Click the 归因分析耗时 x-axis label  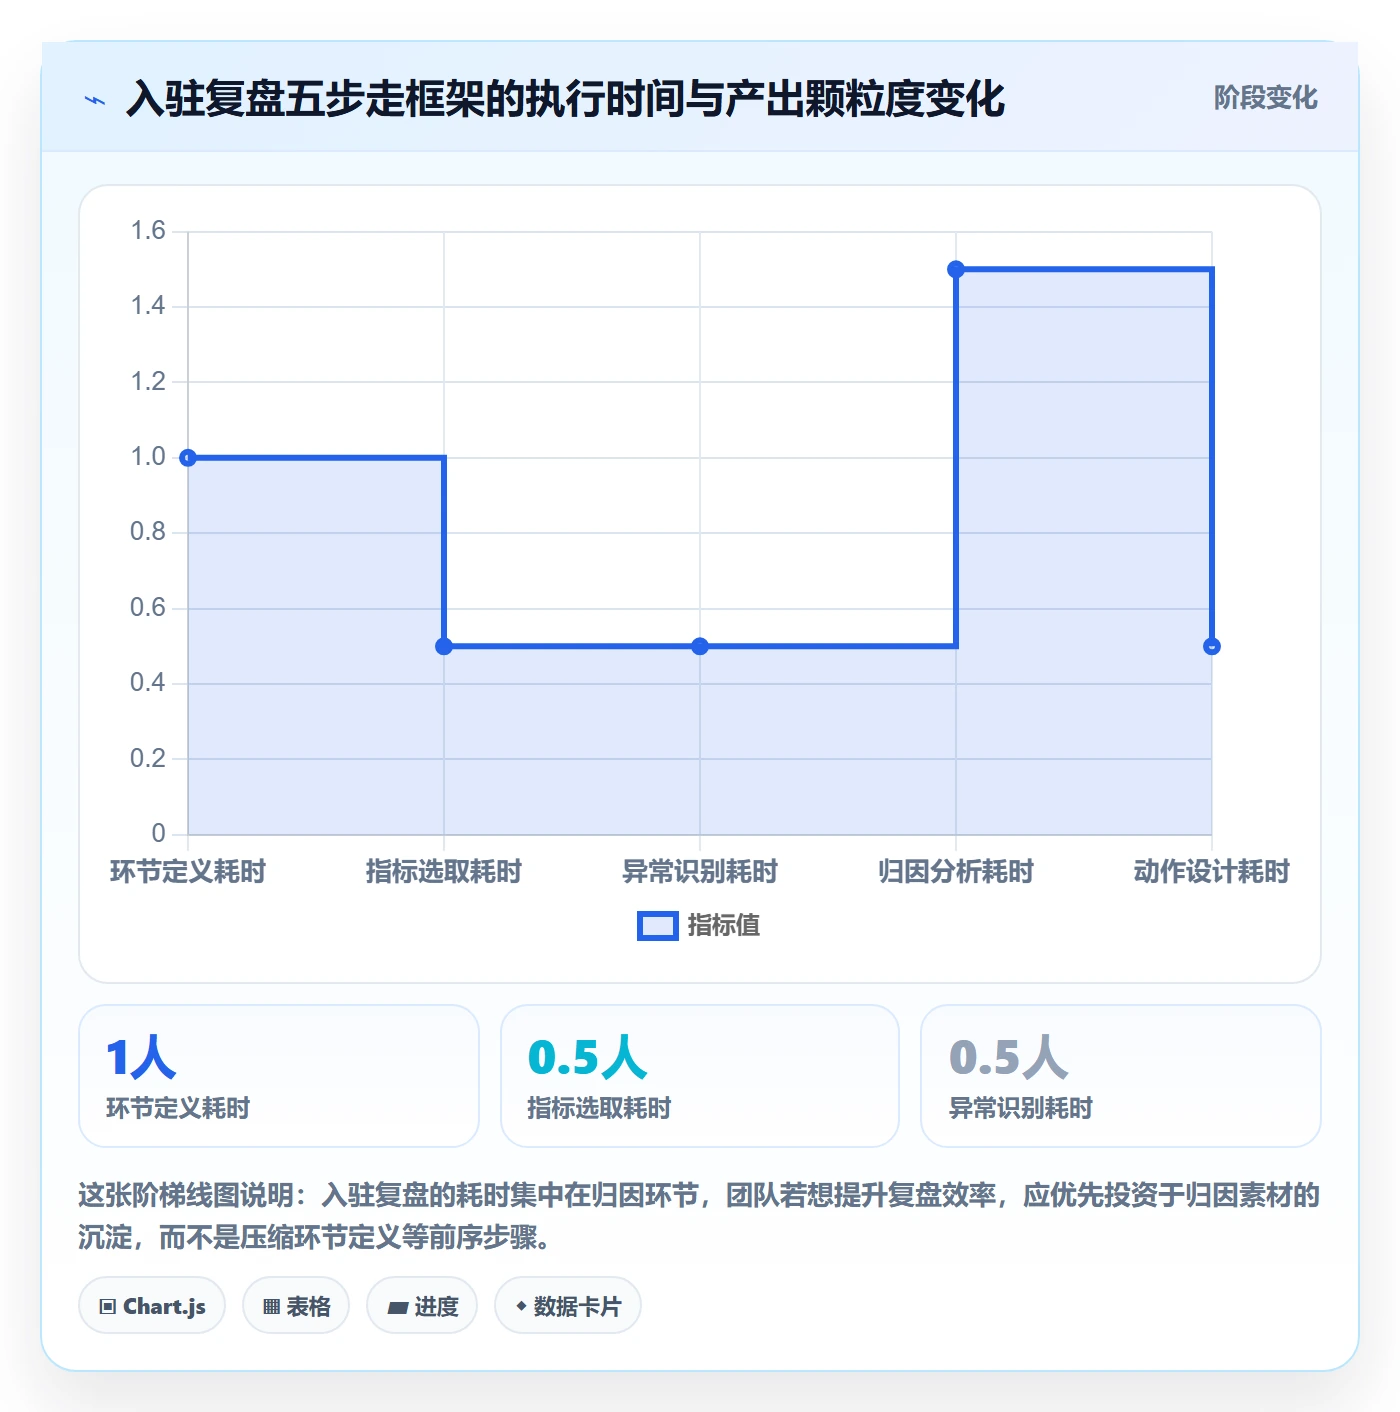956,872
